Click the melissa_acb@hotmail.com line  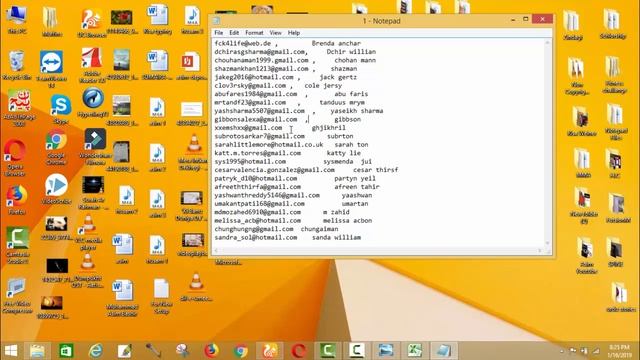(293, 220)
